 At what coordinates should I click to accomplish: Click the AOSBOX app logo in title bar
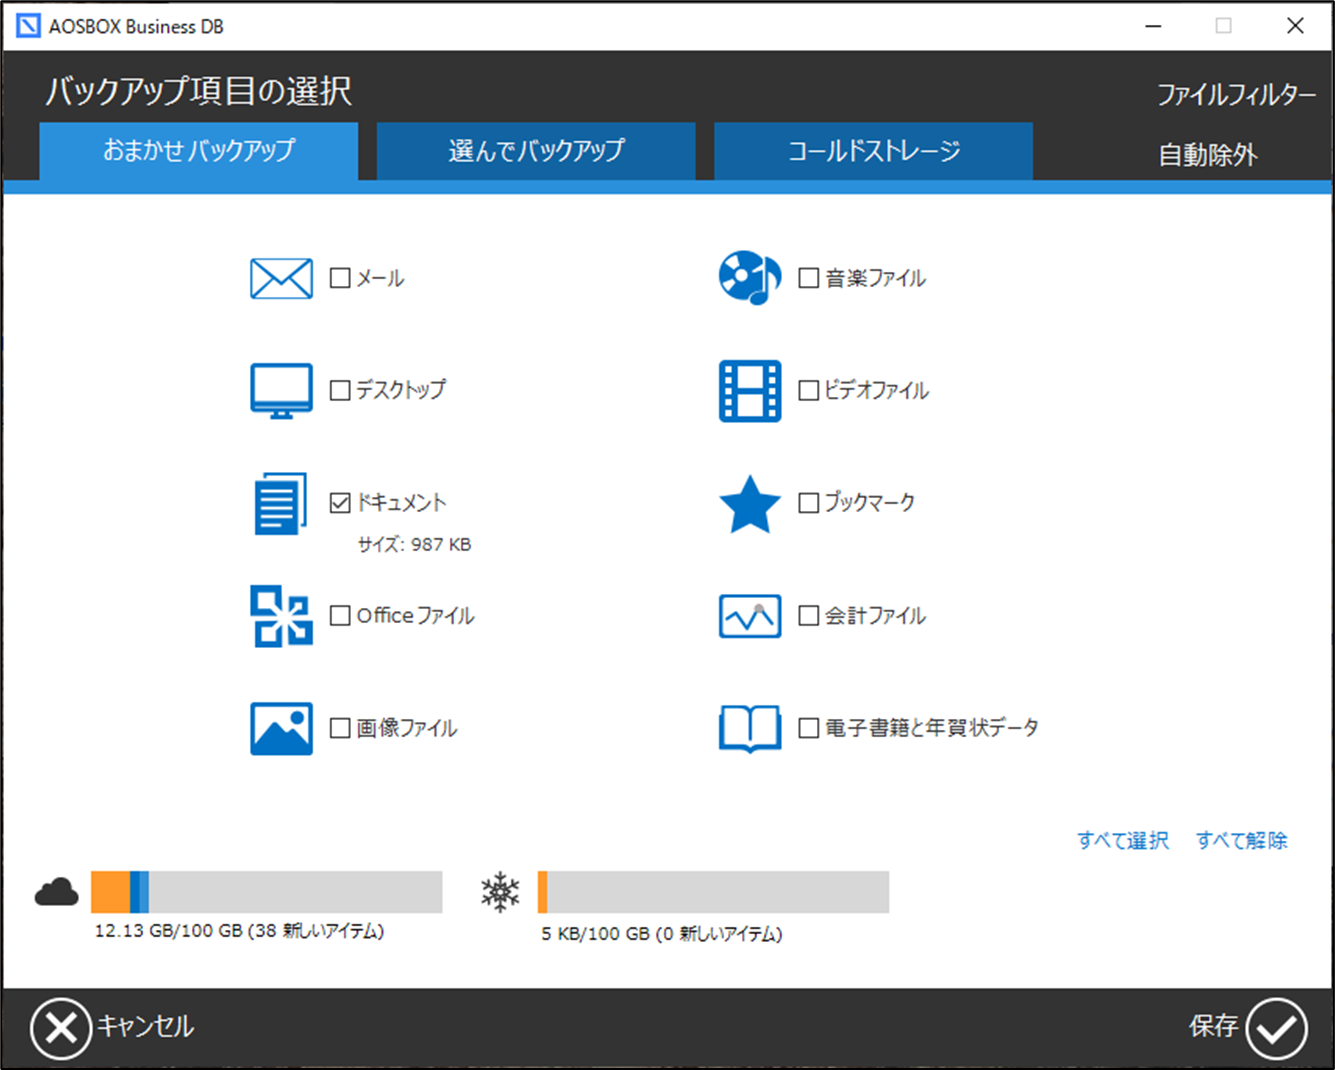tap(28, 26)
